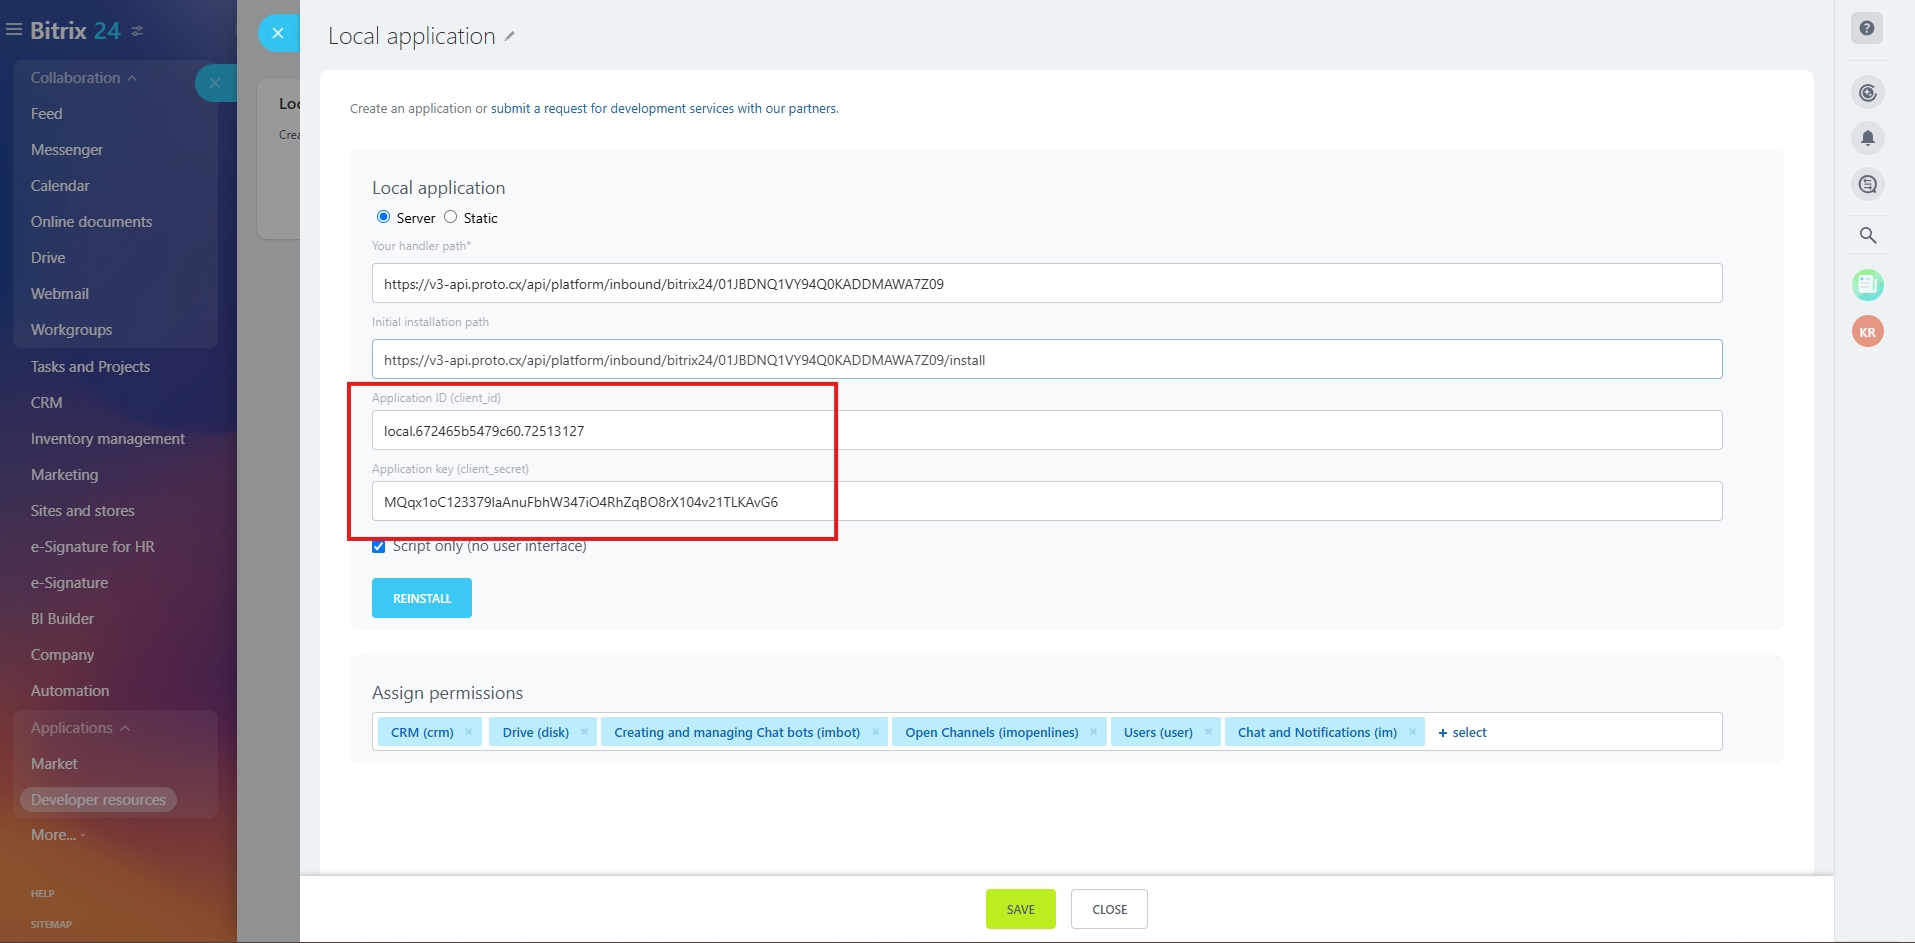The image size is (1915, 943).
Task: Click the help question mark icon
Action: (1866, 28)
